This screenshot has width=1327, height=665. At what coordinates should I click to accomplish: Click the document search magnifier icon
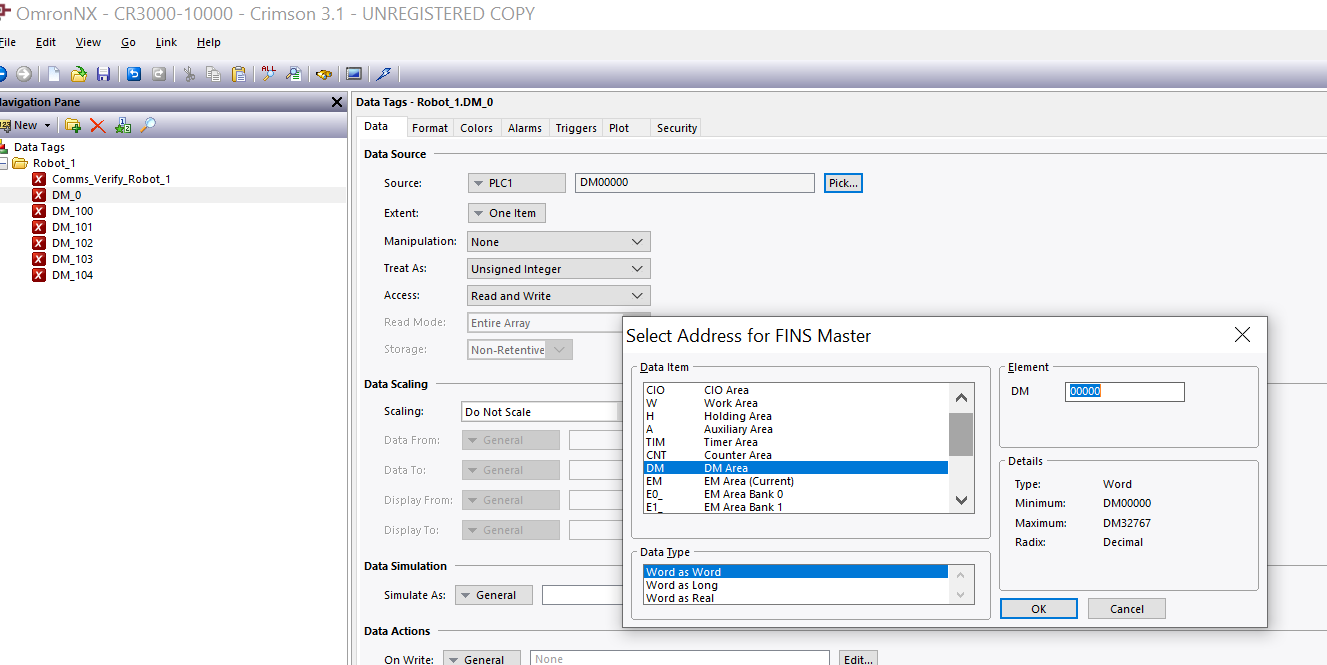[x=293, y=74]
